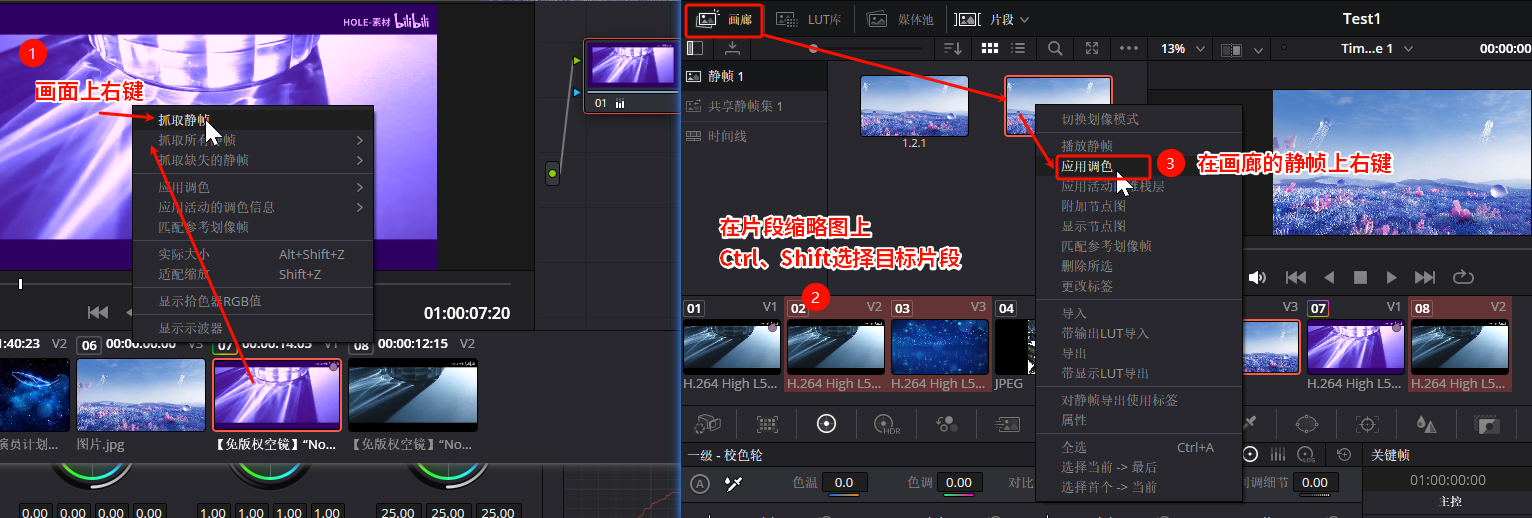Screen dimensions: 1532x518
Task: Choose 属性 in gallery context menu
Action: click(x=1074, y=420)
